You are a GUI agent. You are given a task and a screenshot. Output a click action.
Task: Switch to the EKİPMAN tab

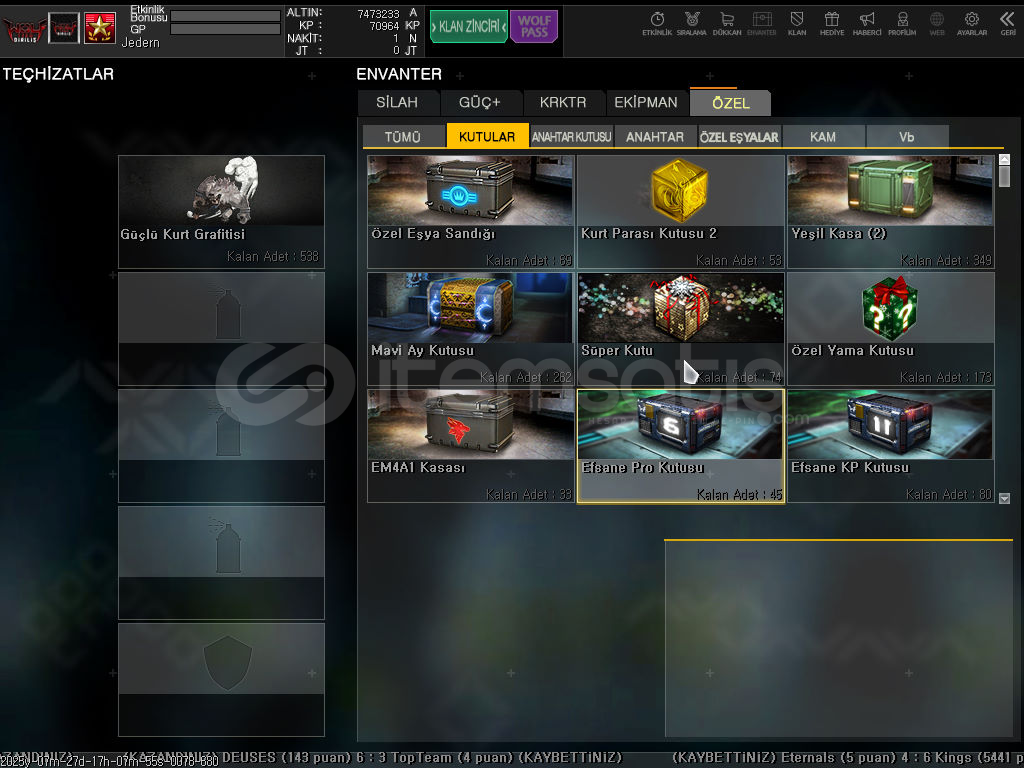[x=646, y=103]
